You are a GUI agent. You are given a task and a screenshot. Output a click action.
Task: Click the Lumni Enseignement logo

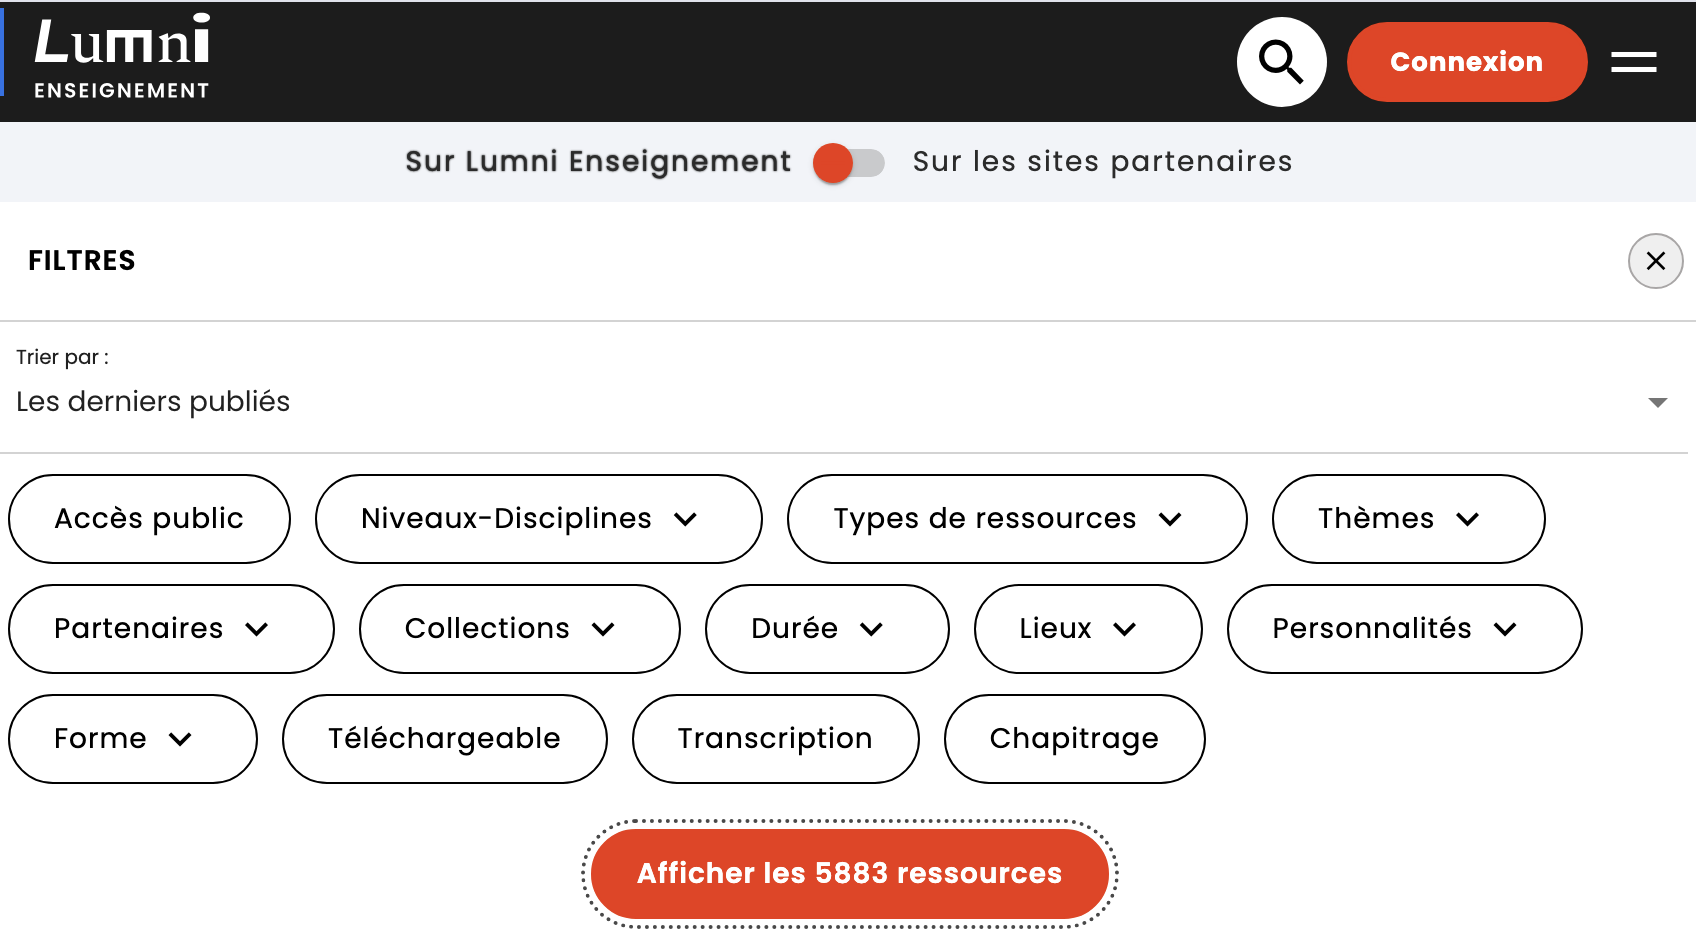click(x=122, y=58)
